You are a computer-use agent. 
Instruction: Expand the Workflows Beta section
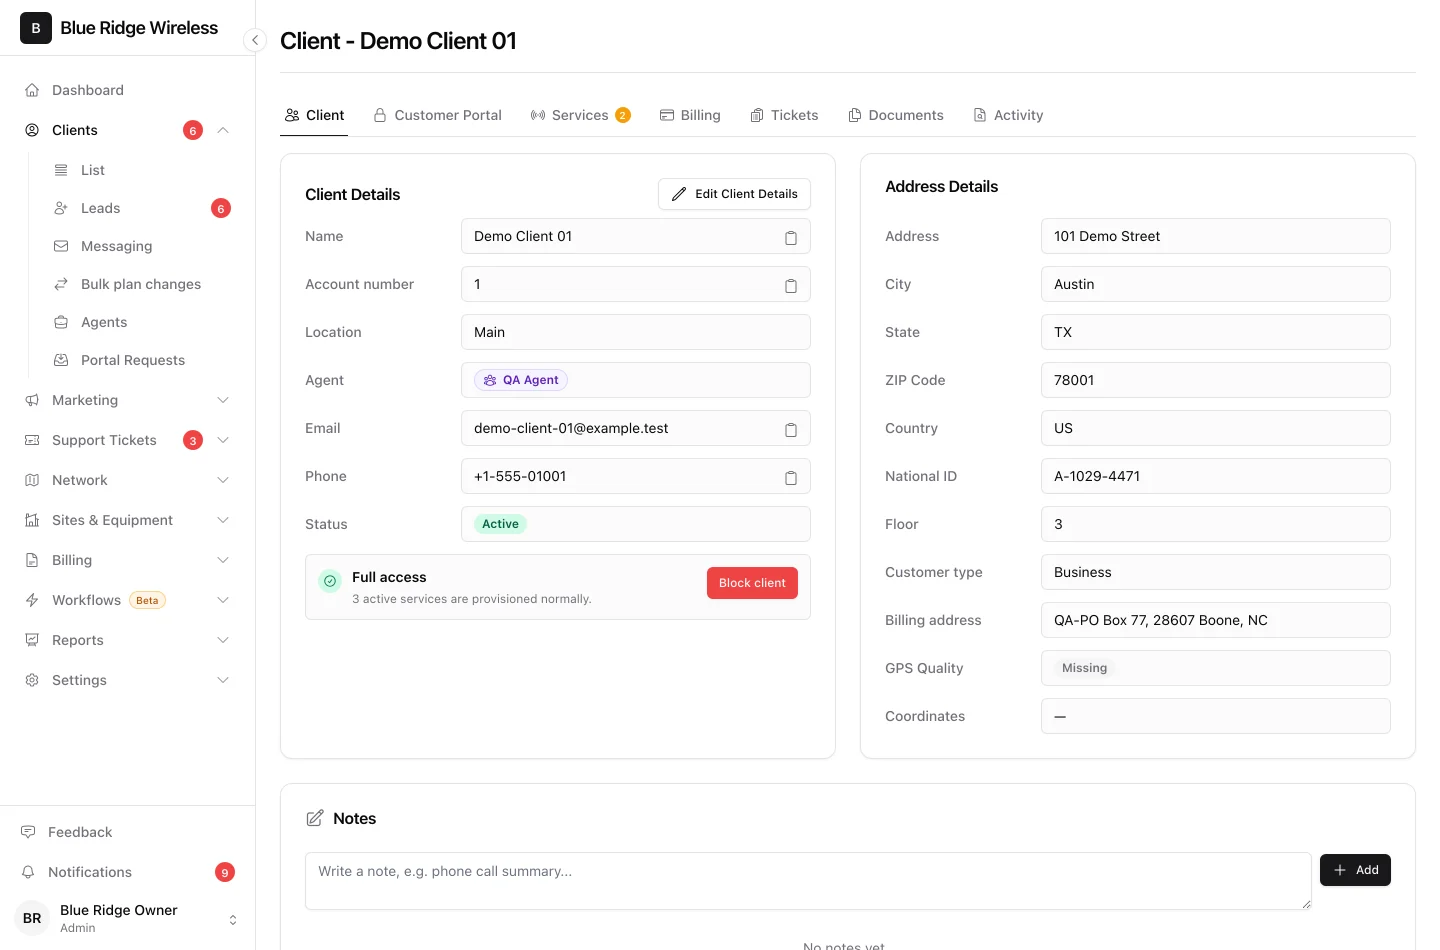pyautogui.click(x=223, y=600)
